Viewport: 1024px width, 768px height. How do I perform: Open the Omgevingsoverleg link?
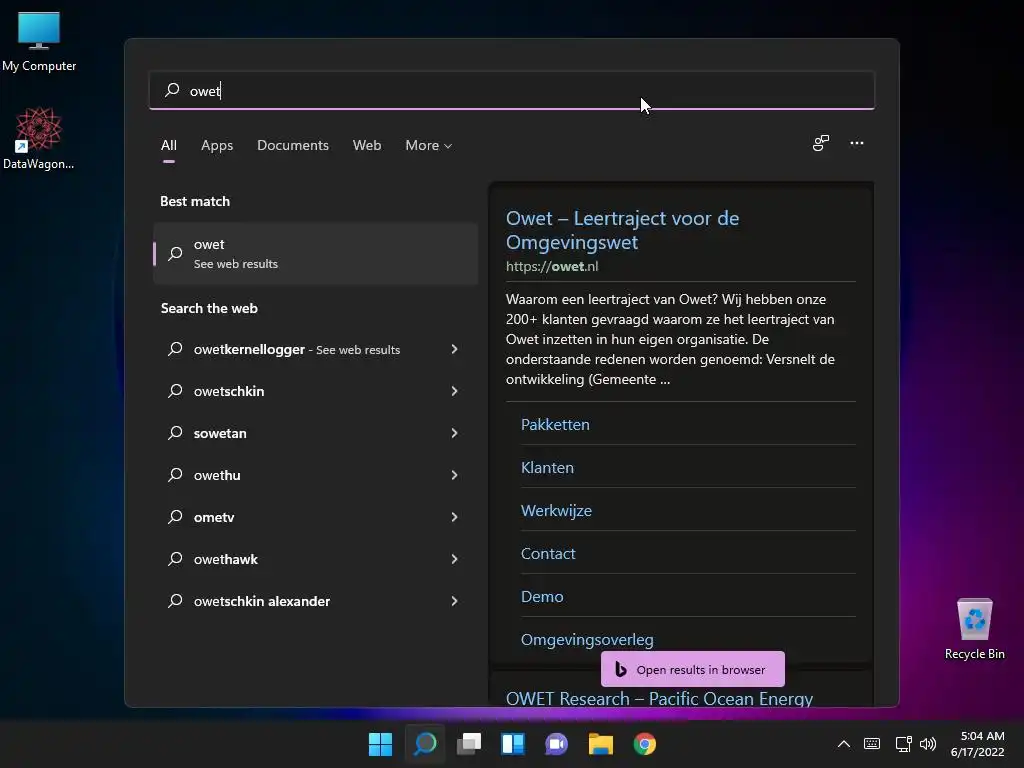pyautogui.click(x=587, y=639)
